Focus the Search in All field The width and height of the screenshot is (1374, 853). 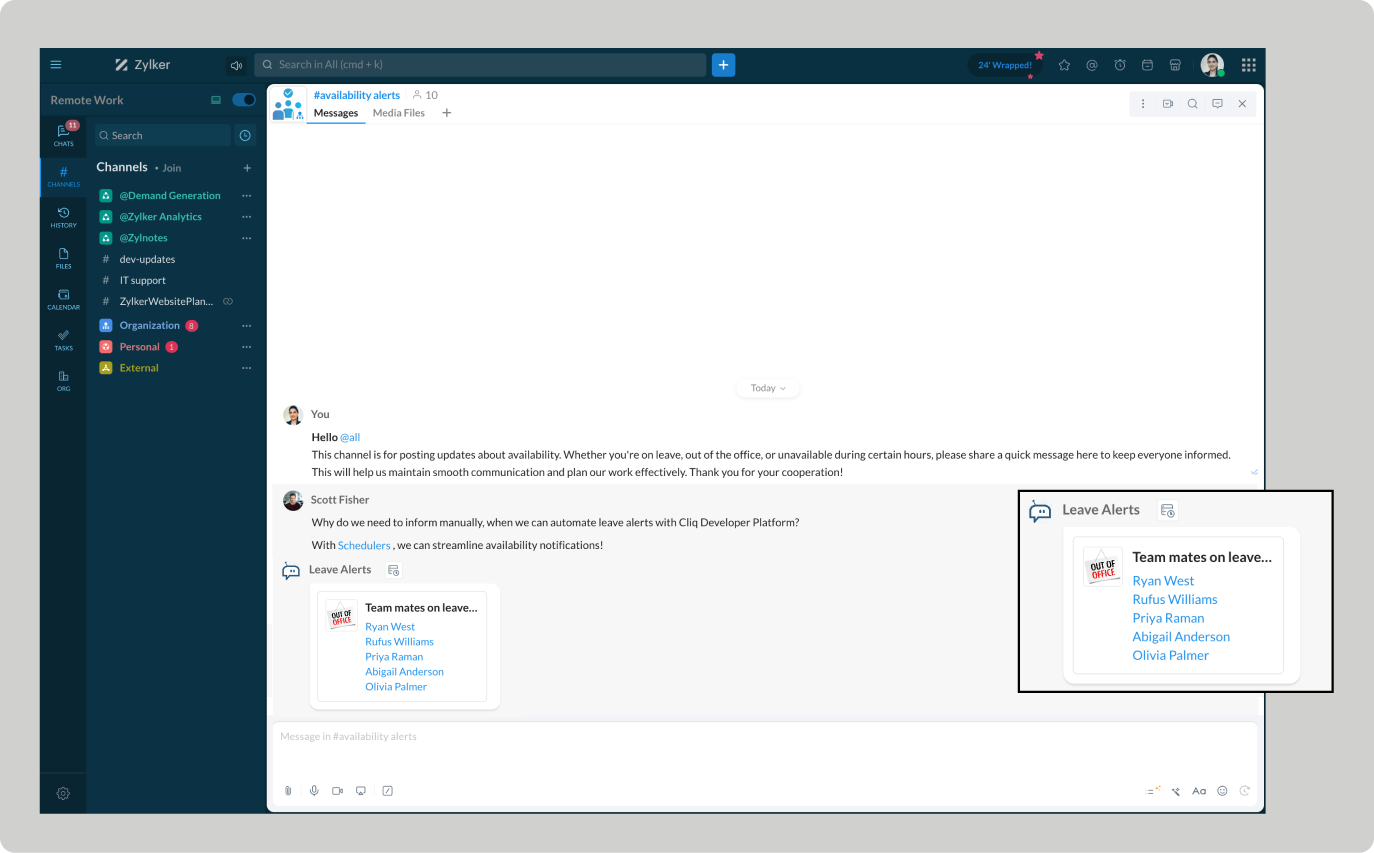point(480,65)
